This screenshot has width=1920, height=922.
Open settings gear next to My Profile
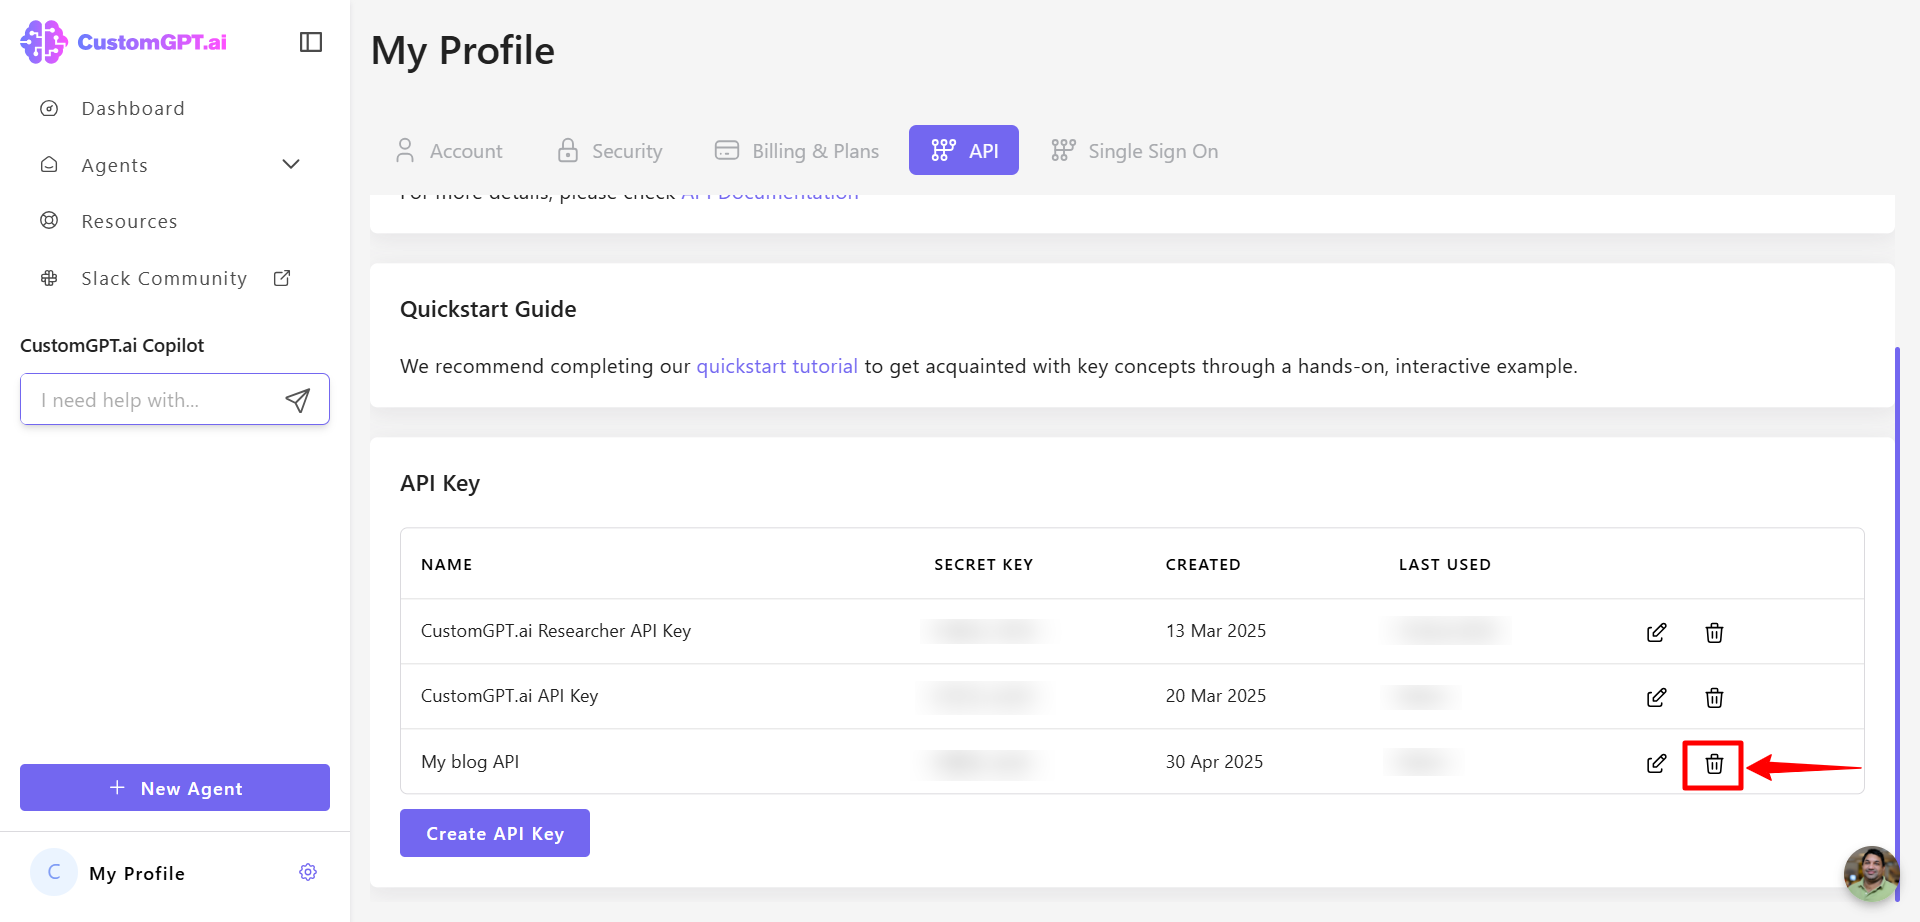click(x=308, y=873)
